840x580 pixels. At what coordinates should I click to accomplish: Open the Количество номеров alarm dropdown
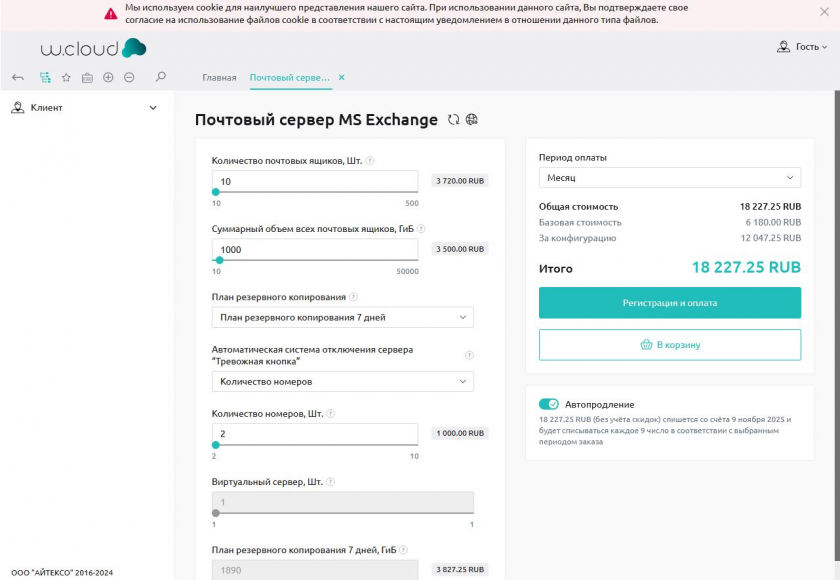(x=343, y=381)
